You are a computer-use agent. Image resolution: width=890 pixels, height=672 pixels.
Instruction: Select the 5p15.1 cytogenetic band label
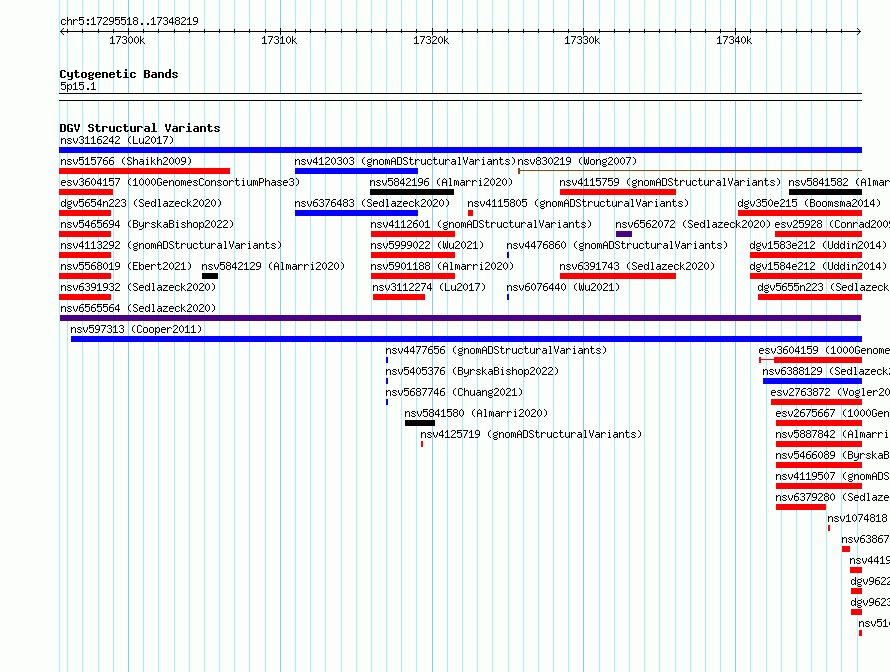[78, 86]
